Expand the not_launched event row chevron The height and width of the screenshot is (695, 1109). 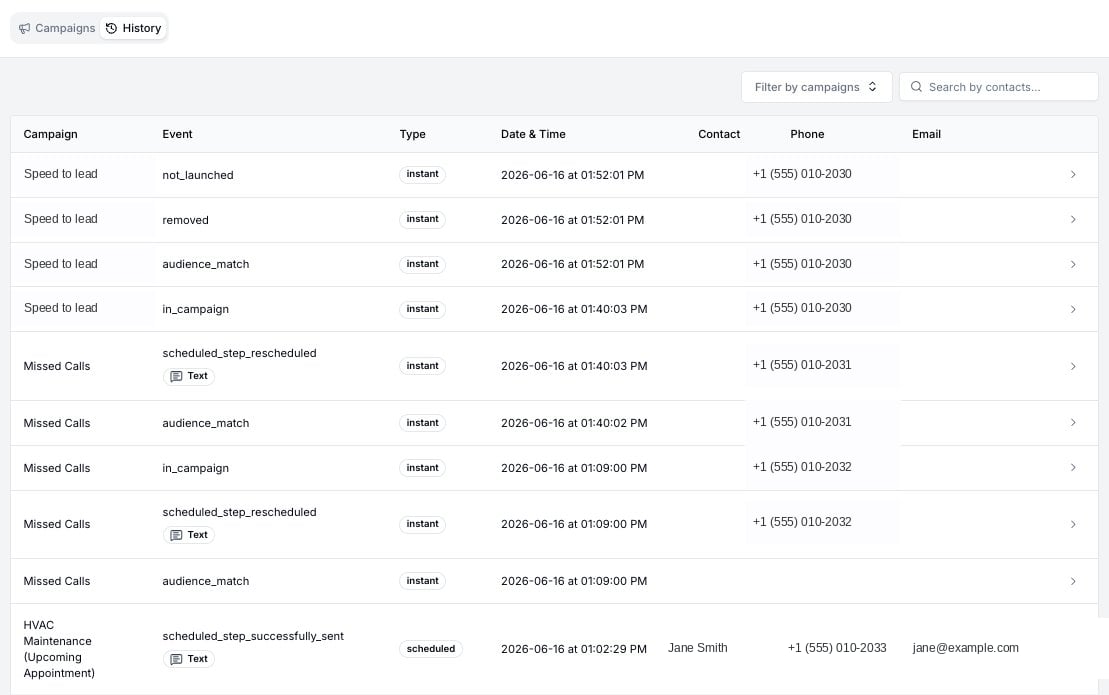(1073, 175)
